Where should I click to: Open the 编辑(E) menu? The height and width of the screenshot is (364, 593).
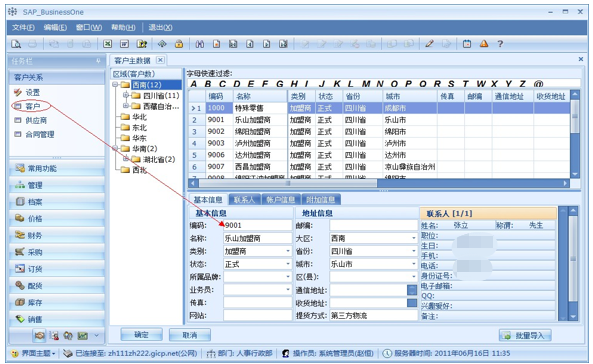55,28
